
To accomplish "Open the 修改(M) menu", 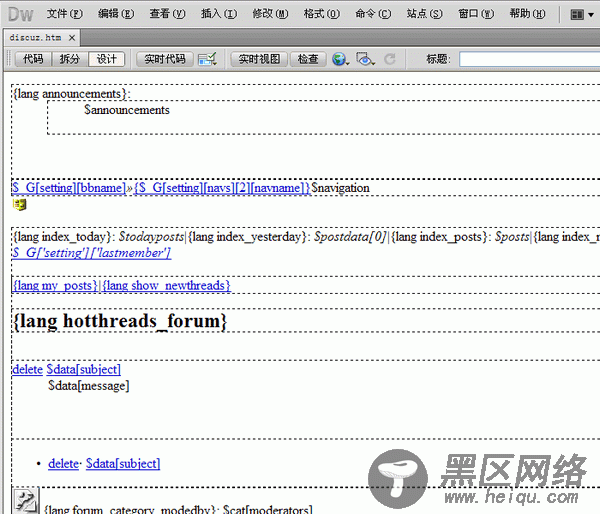I will tap(270, 14).
